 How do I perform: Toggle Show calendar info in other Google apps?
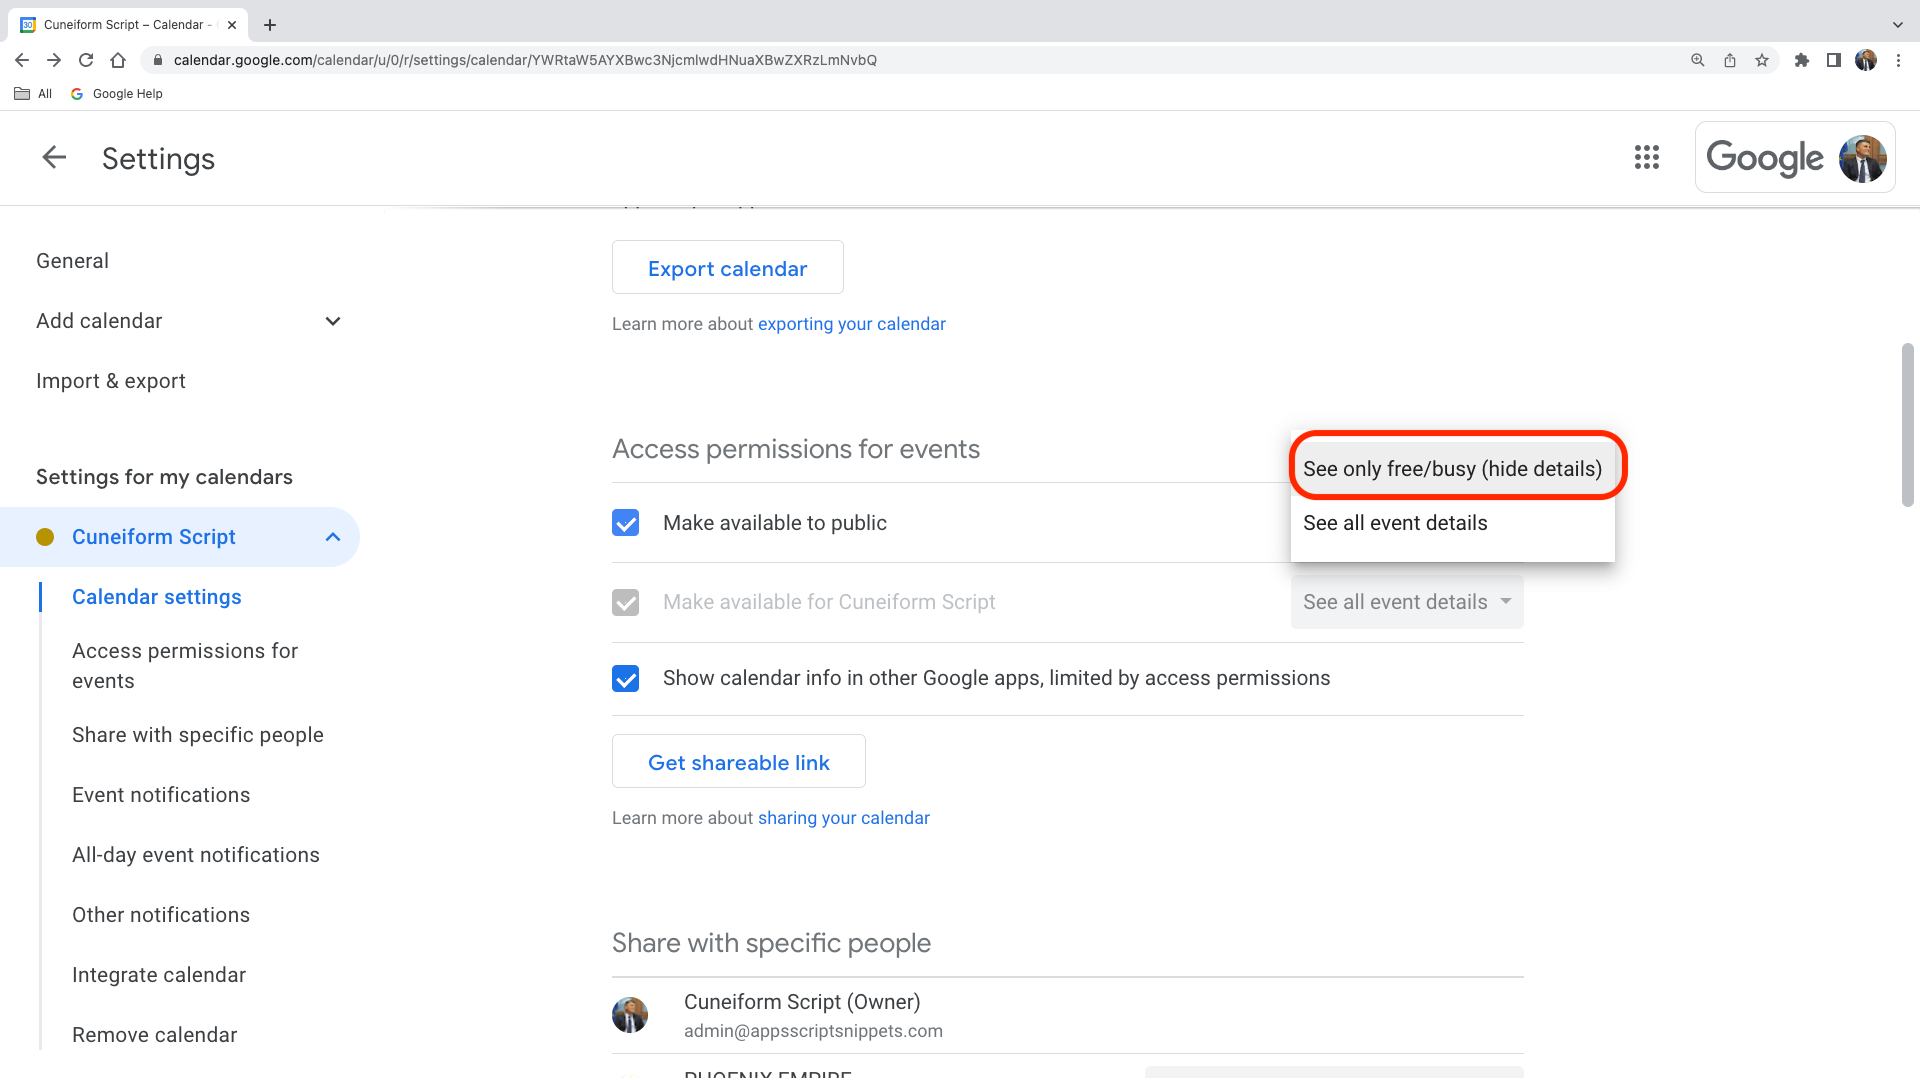coord(625,678)
